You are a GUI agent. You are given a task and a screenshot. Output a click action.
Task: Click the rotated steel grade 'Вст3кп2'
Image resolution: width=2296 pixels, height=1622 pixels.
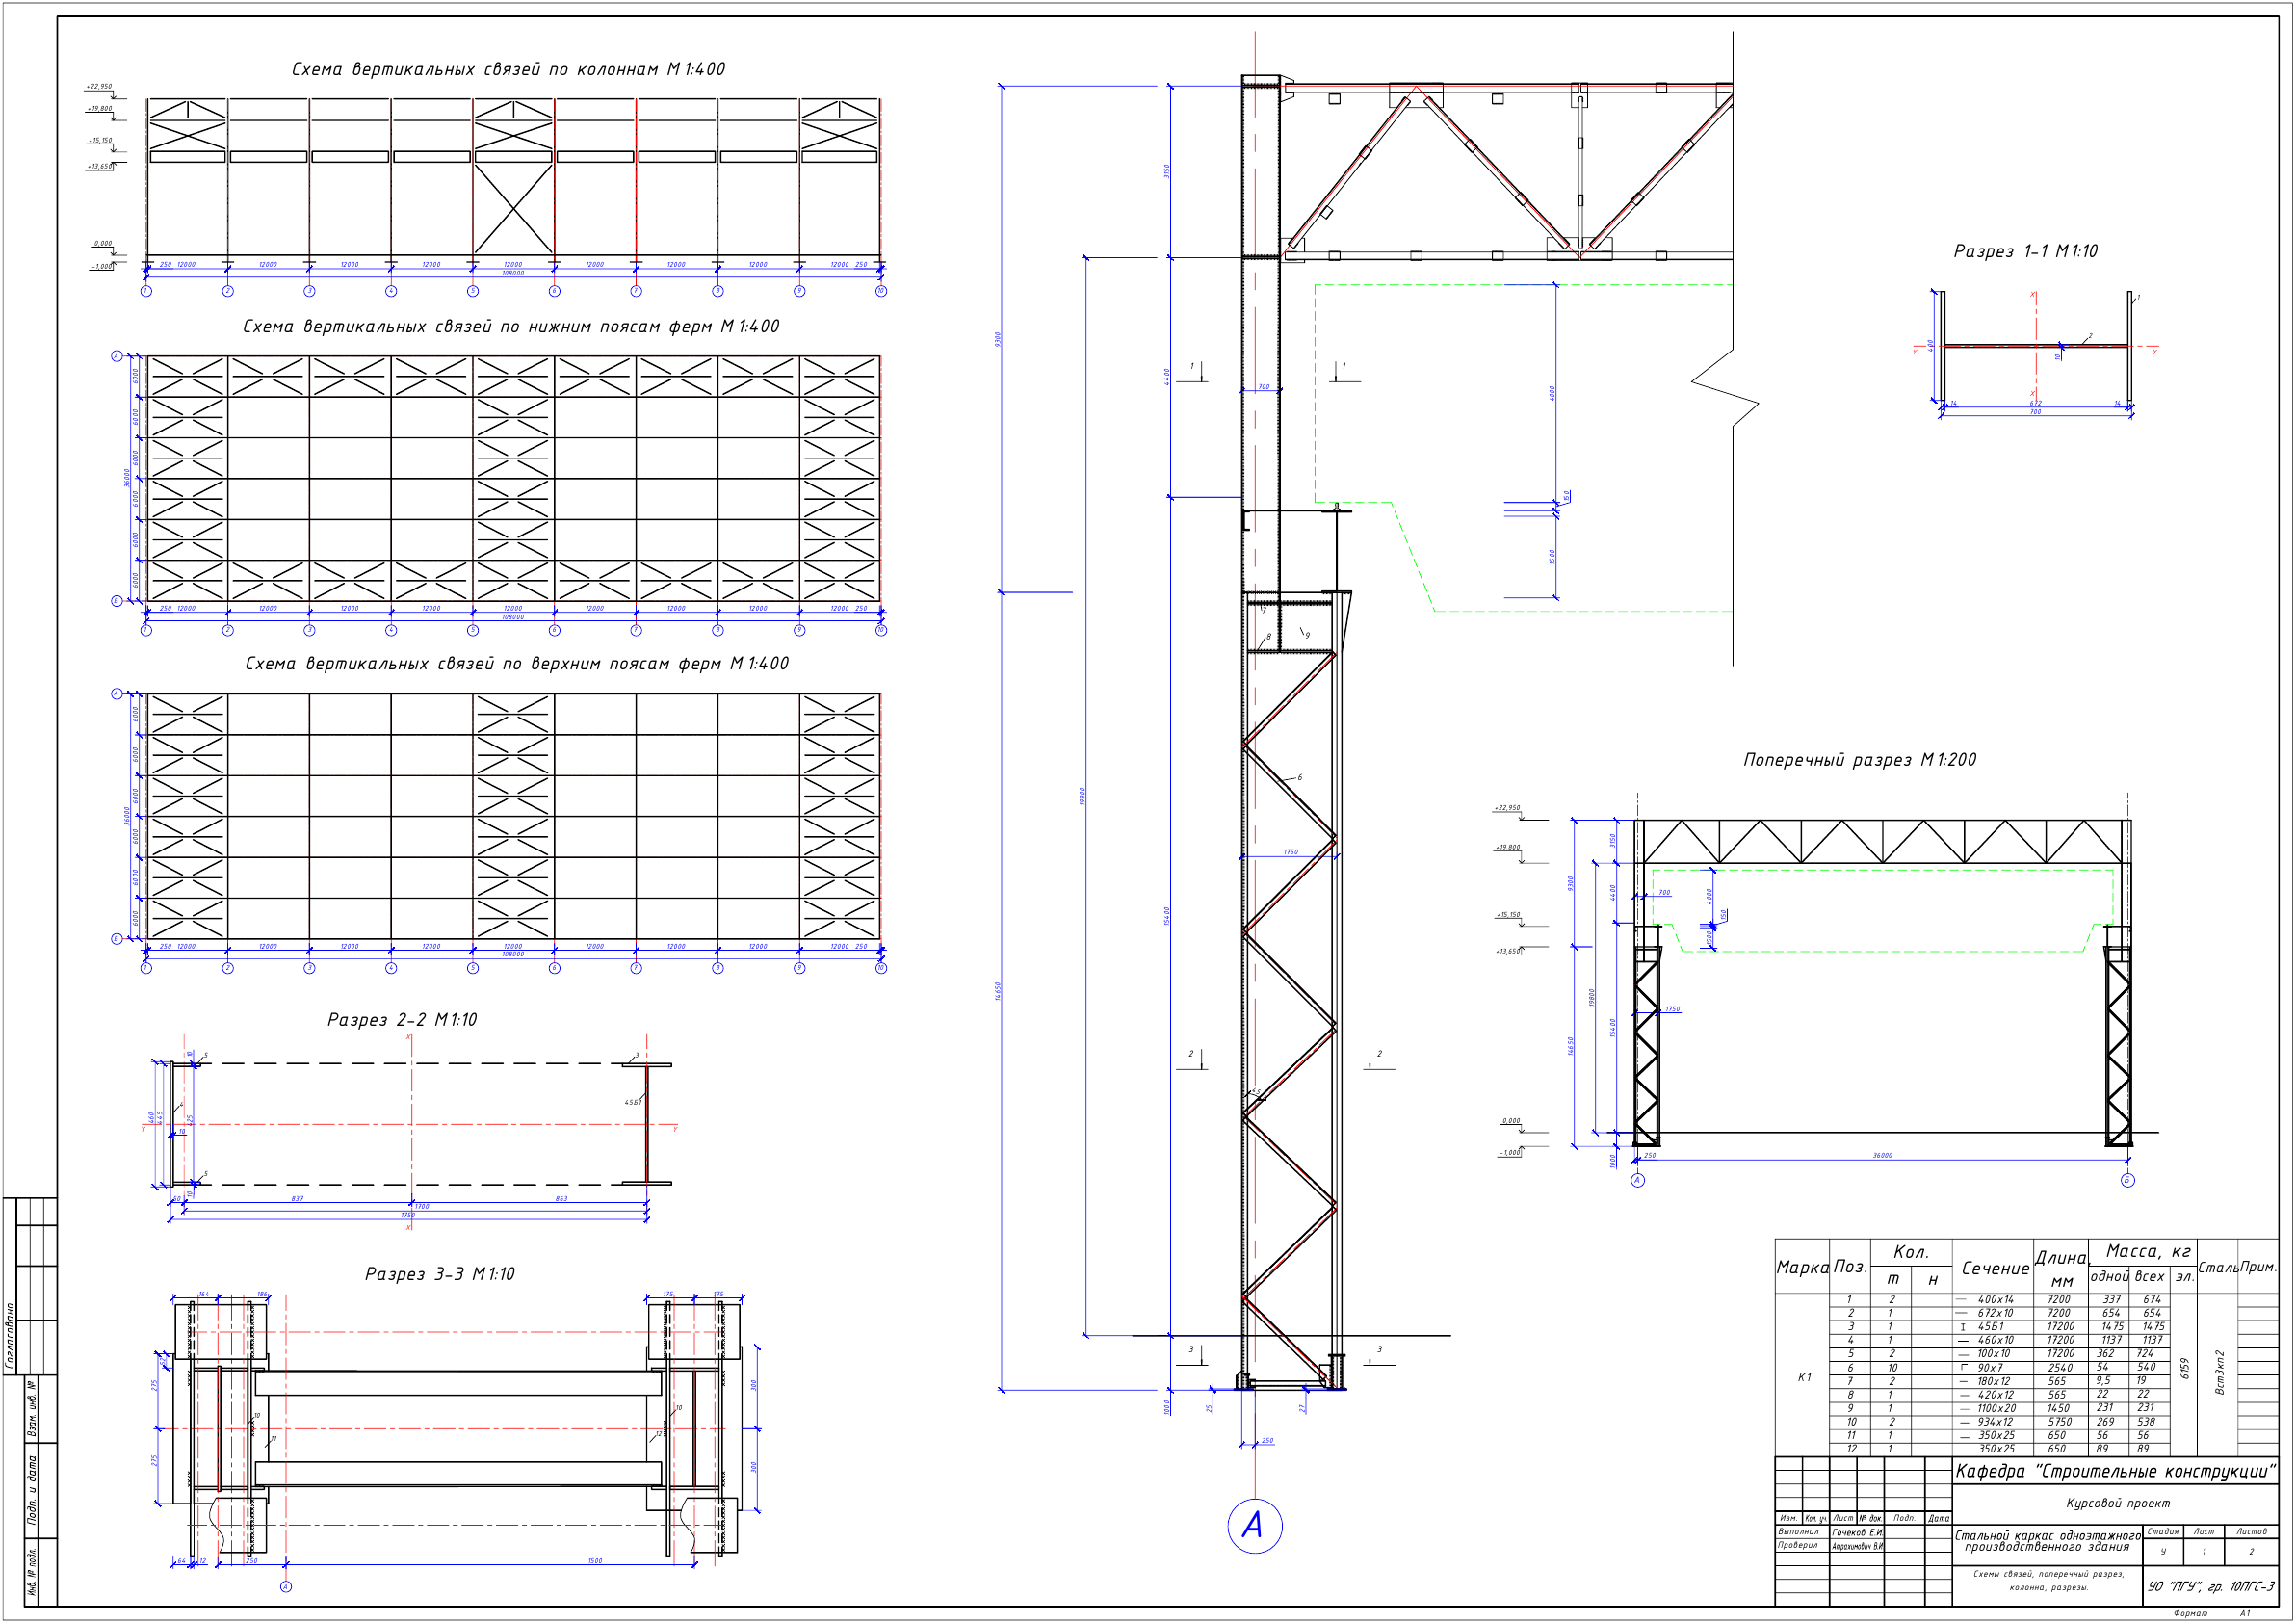point(2220,1373)
